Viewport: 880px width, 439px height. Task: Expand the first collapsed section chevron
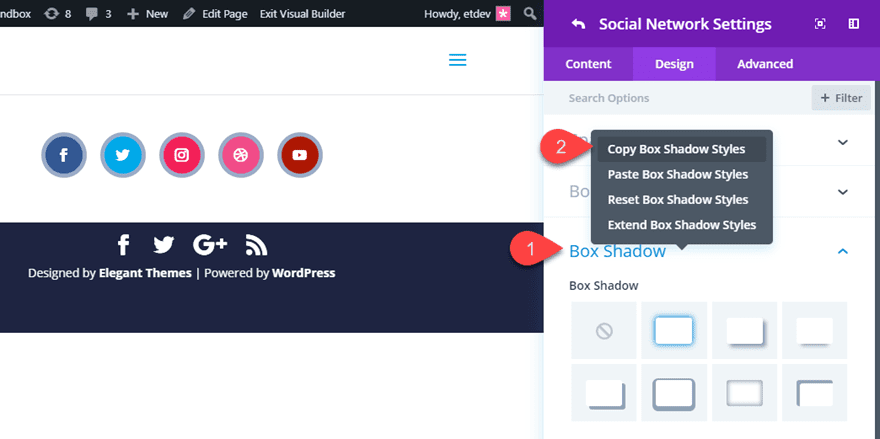[842, 142]
